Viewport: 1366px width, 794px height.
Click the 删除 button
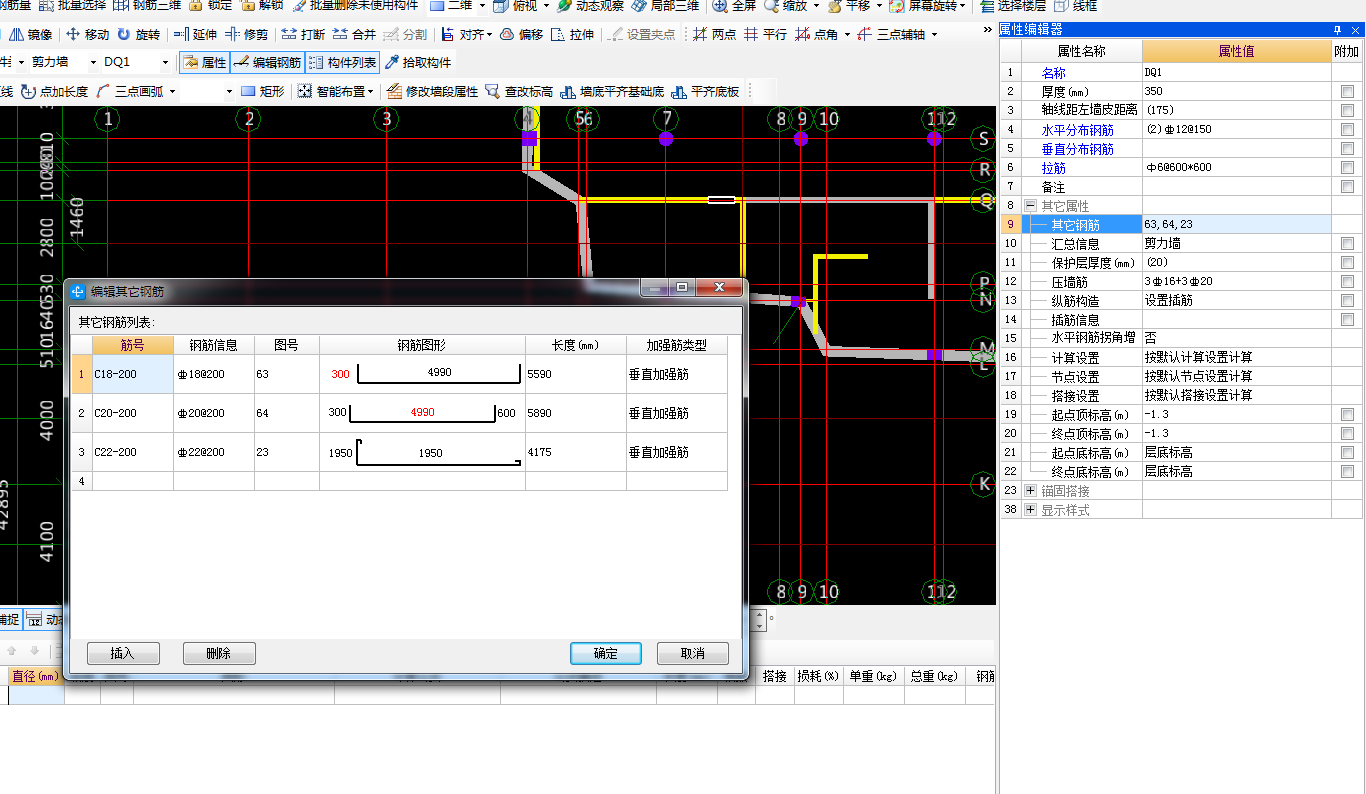coord(219,653)
